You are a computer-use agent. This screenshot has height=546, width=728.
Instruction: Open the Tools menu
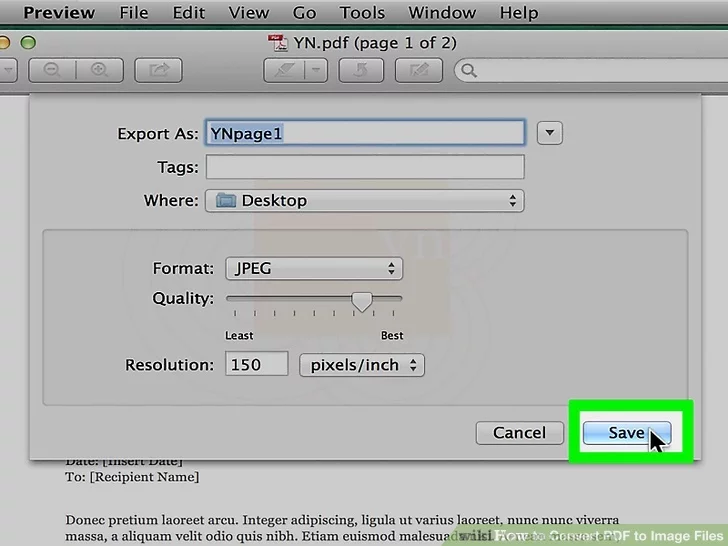[362, 13]
